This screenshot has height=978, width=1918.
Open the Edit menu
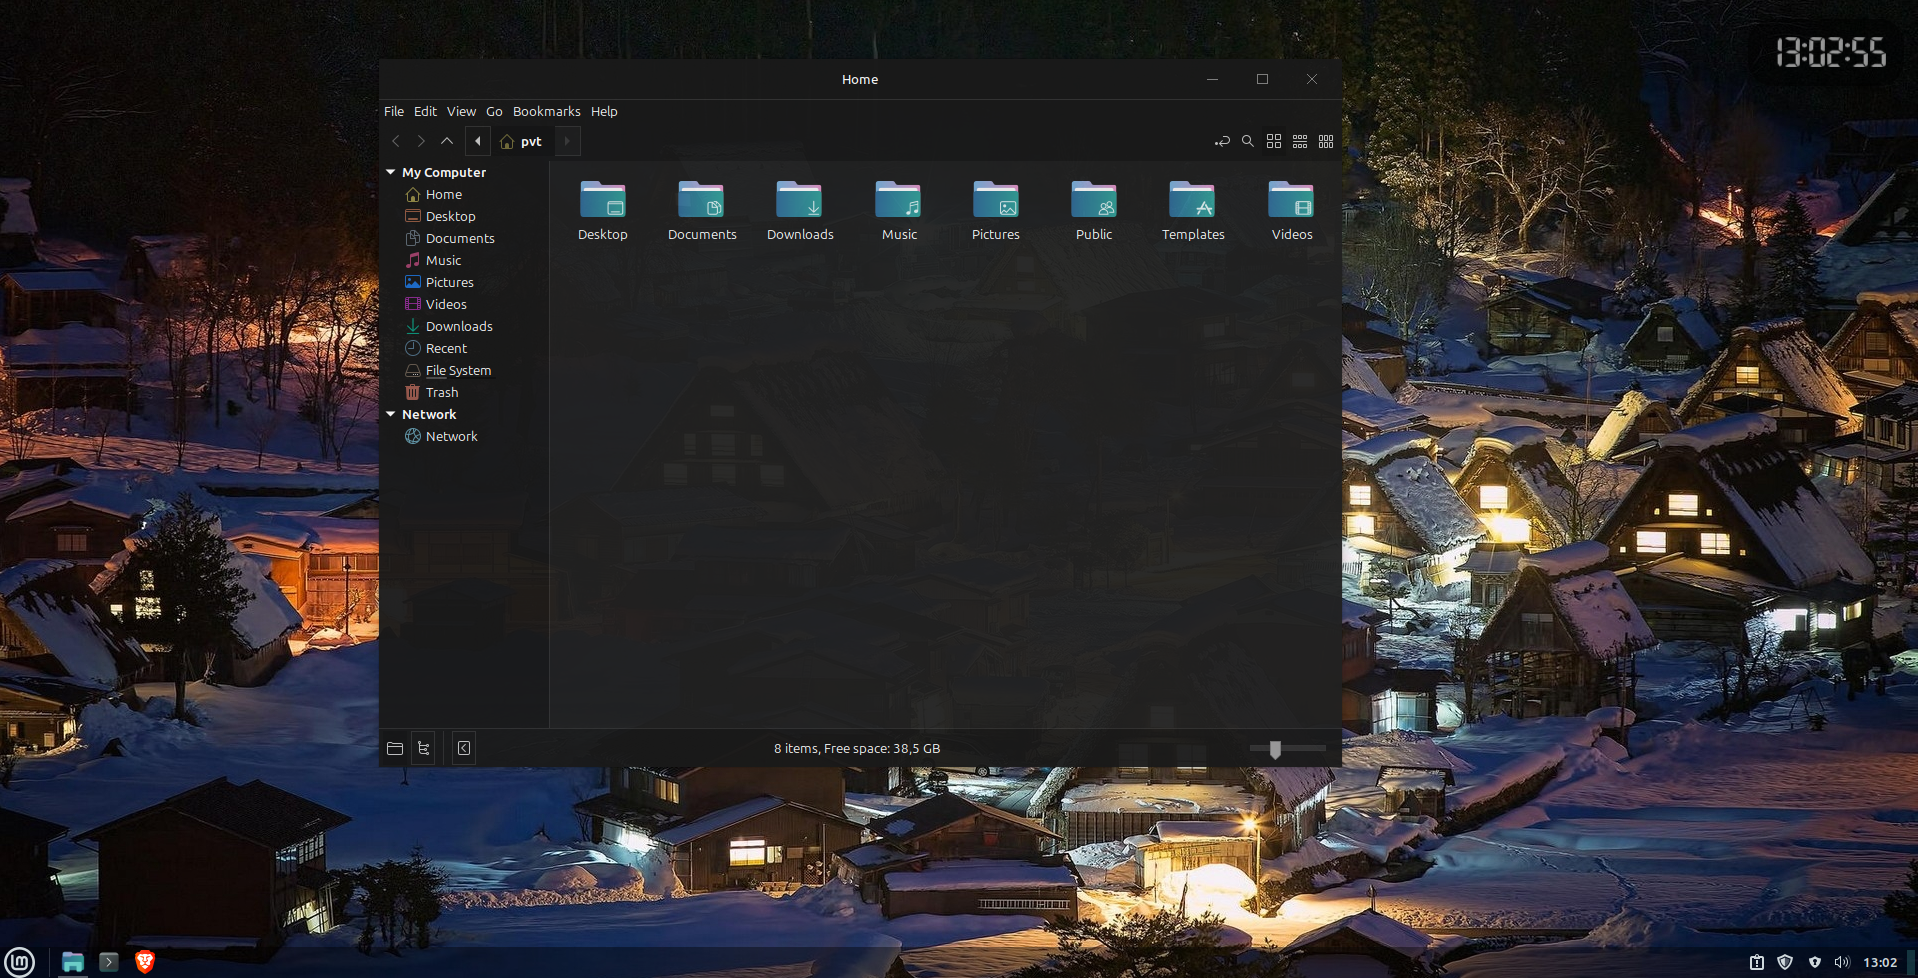pos(425,111)
